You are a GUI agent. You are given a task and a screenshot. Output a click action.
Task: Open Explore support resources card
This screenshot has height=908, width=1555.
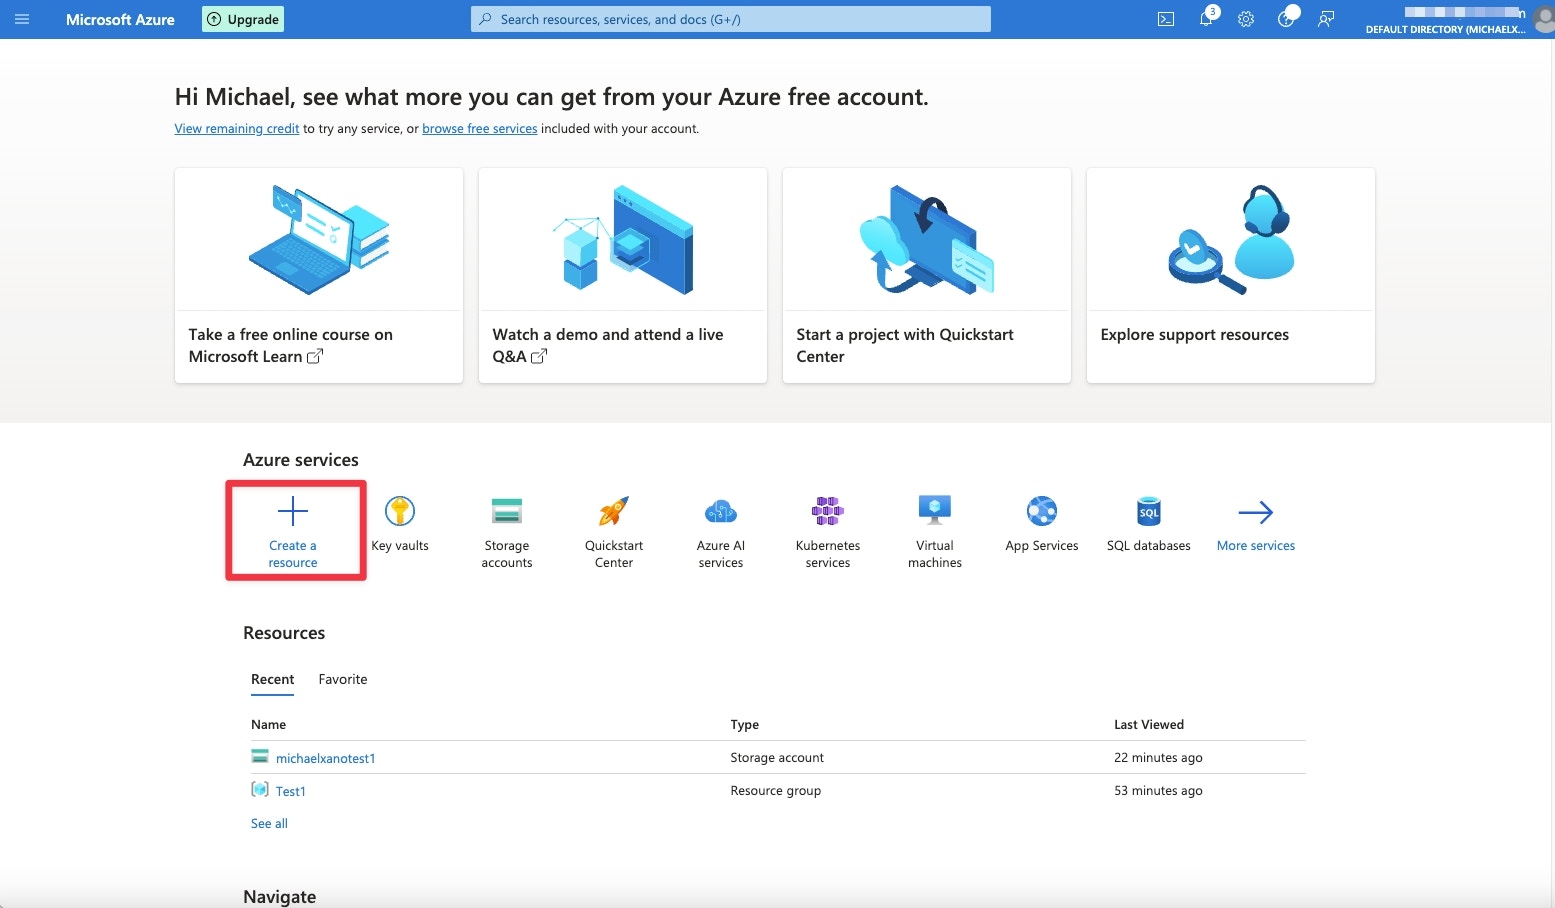[x=1231, y=275]
